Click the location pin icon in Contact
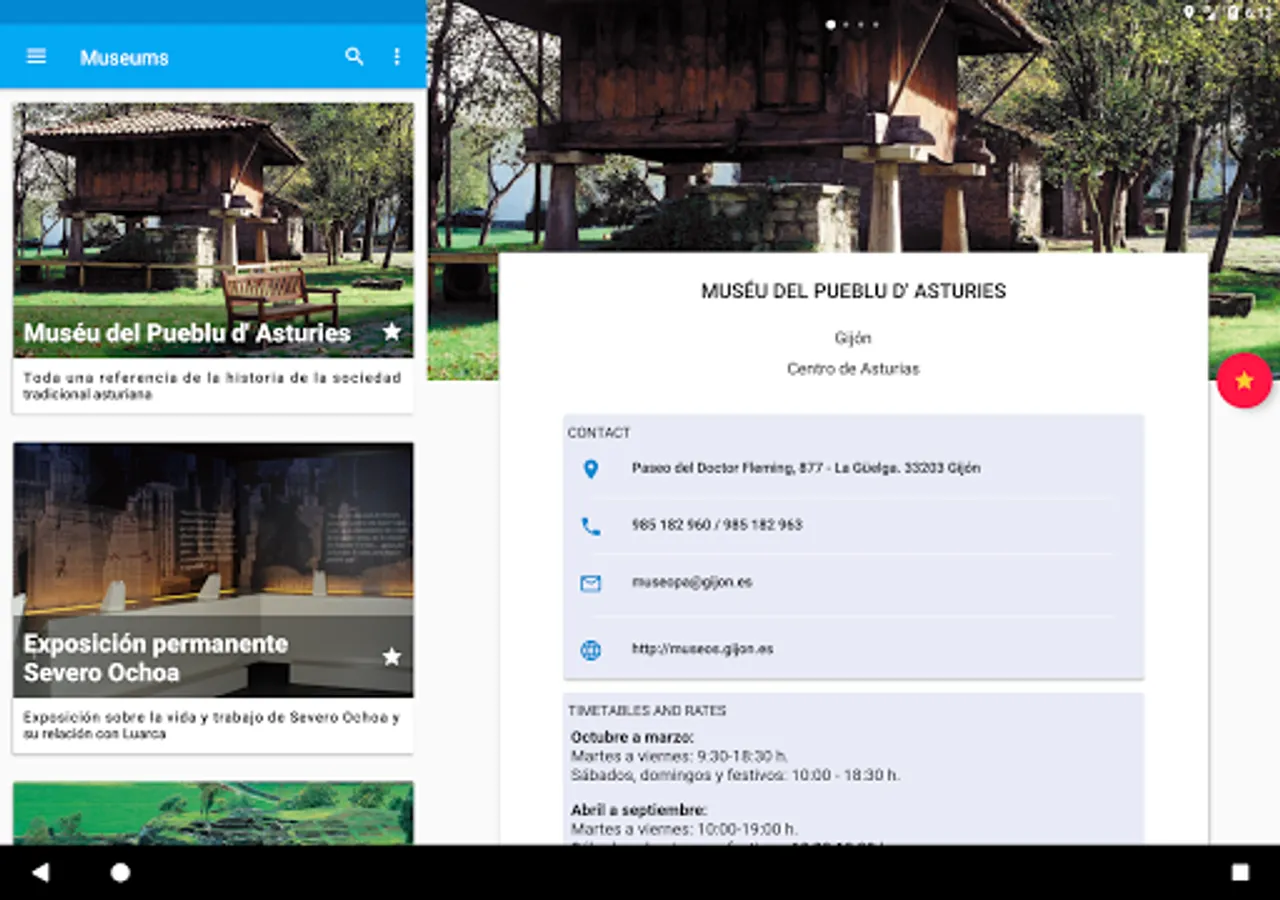1280x900 pixels. point(591,469)
